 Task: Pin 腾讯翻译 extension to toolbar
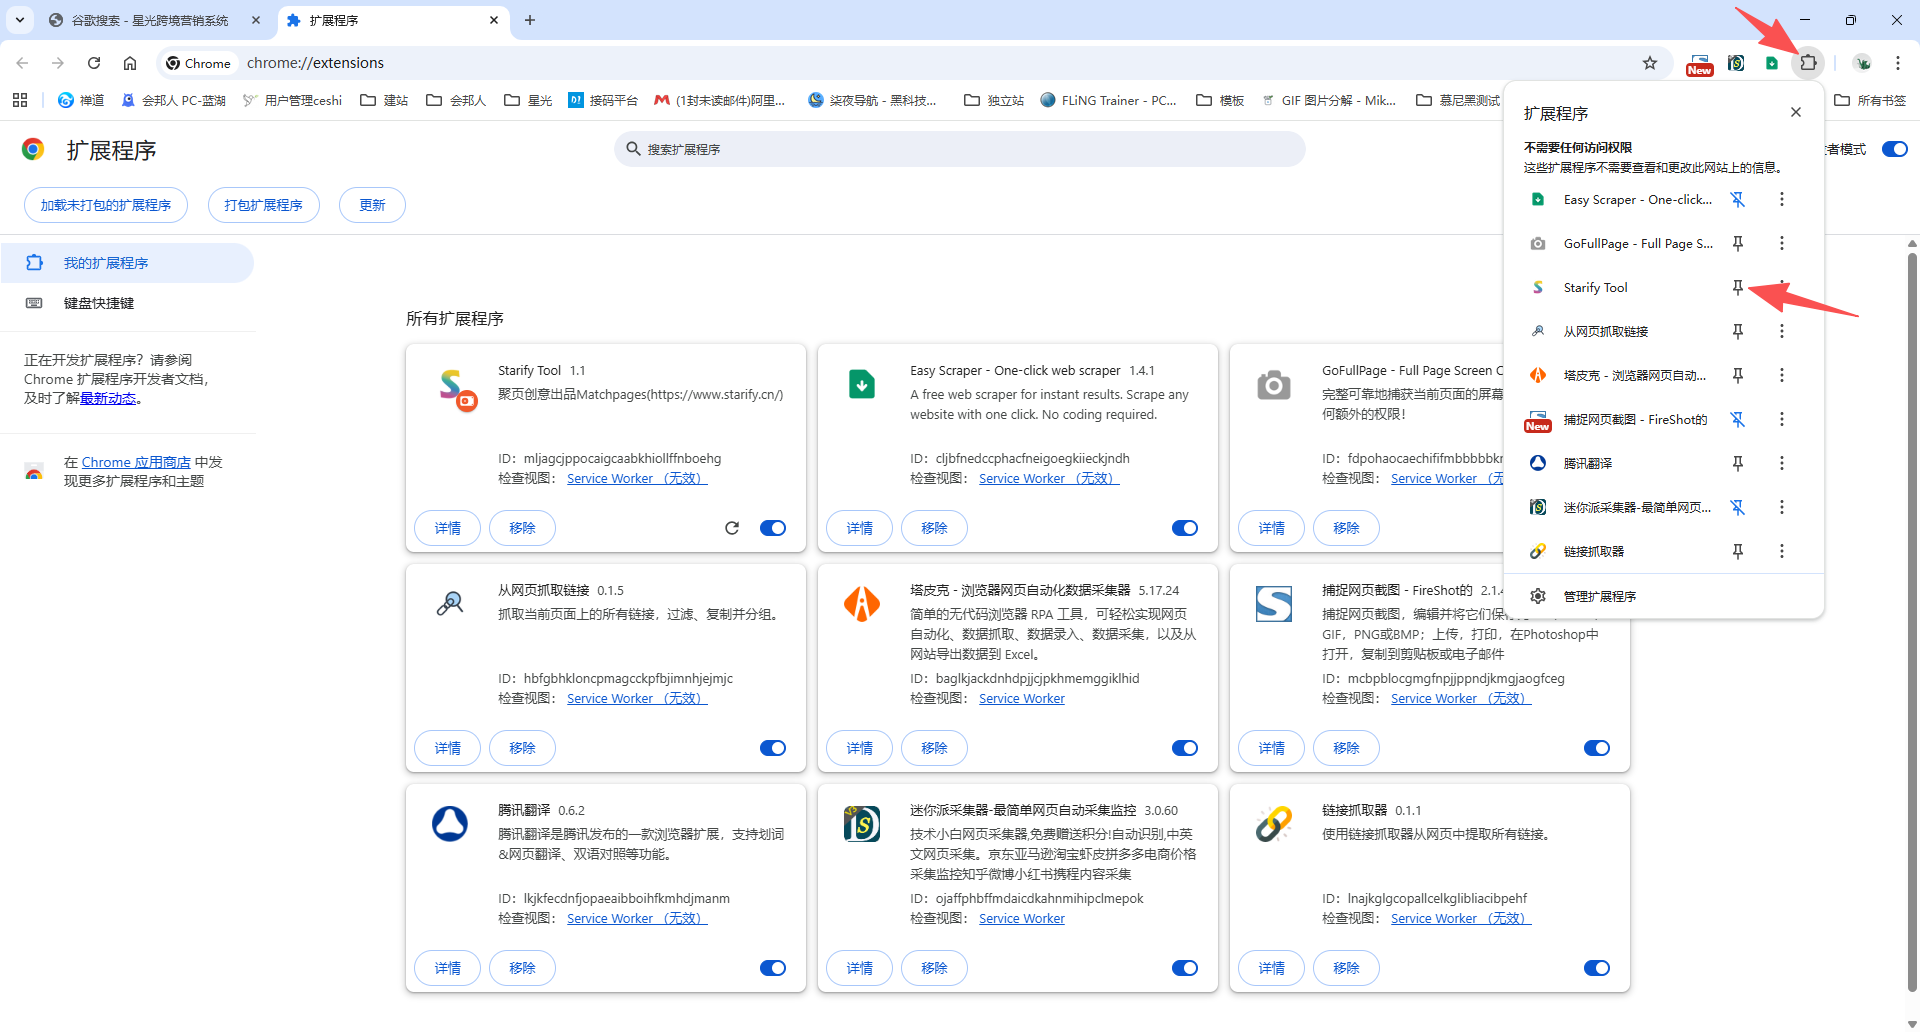click(x=1737, y=464)
